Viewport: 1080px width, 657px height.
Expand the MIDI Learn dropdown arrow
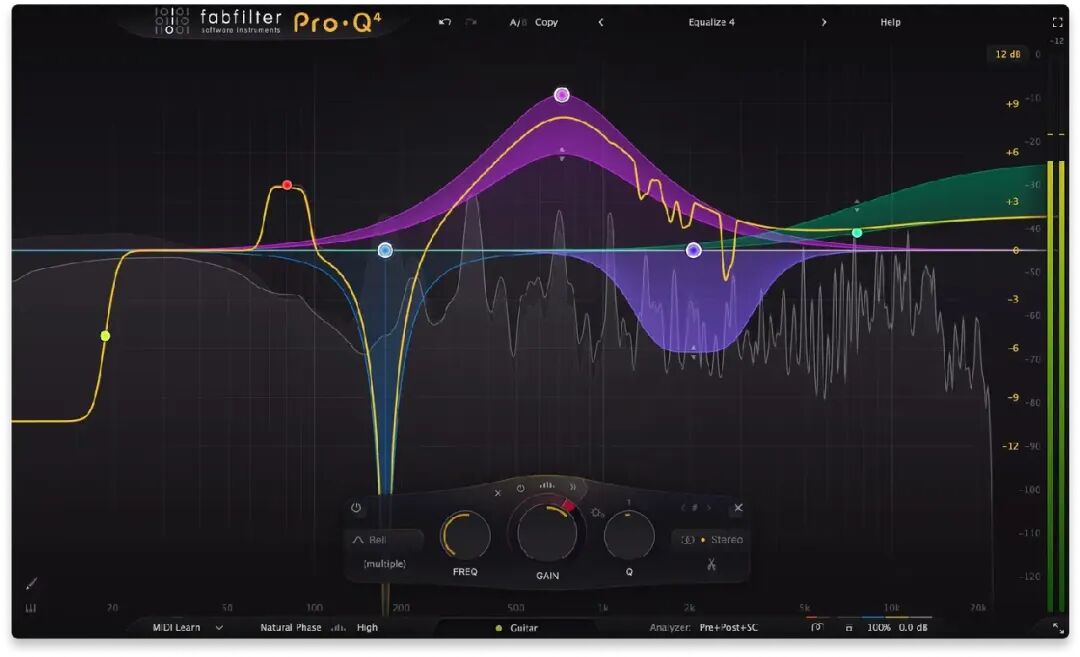(x=219, y=627)
